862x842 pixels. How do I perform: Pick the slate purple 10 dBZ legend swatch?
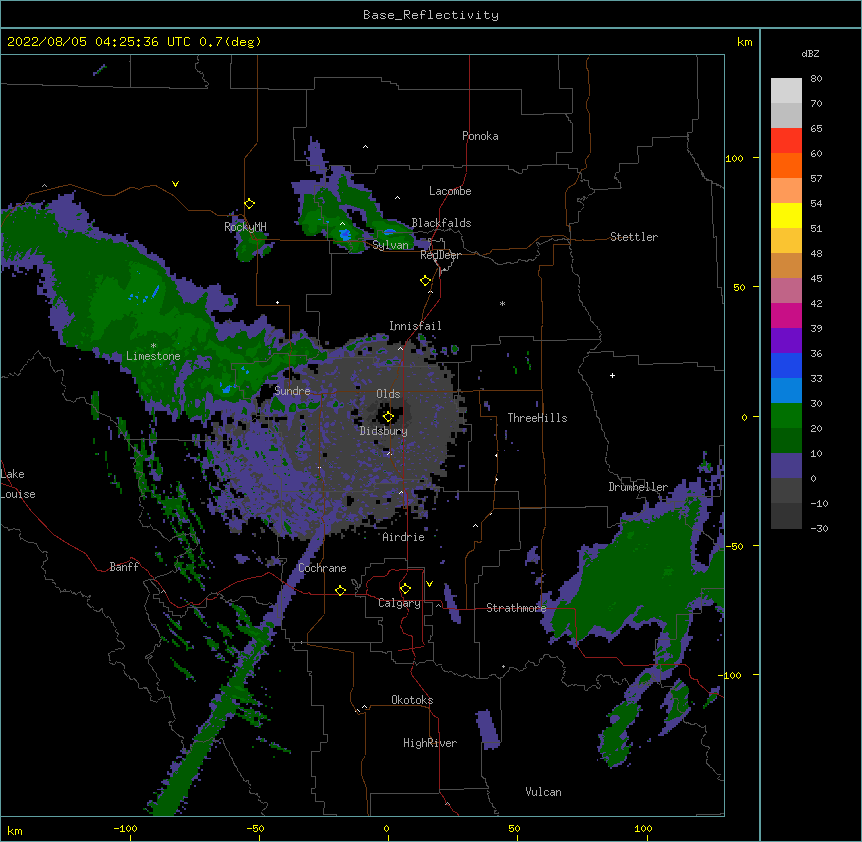point(786,466)
